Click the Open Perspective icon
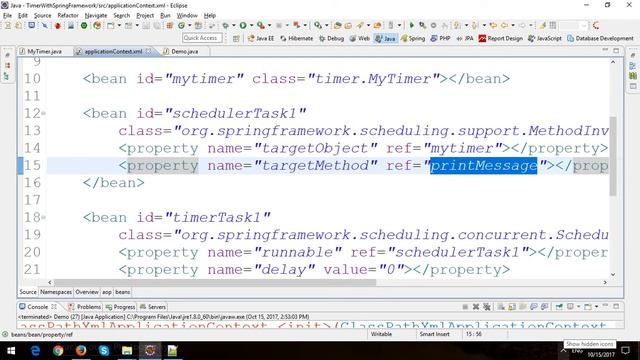The width and height of the screenshot is (640, 360). 236,38
